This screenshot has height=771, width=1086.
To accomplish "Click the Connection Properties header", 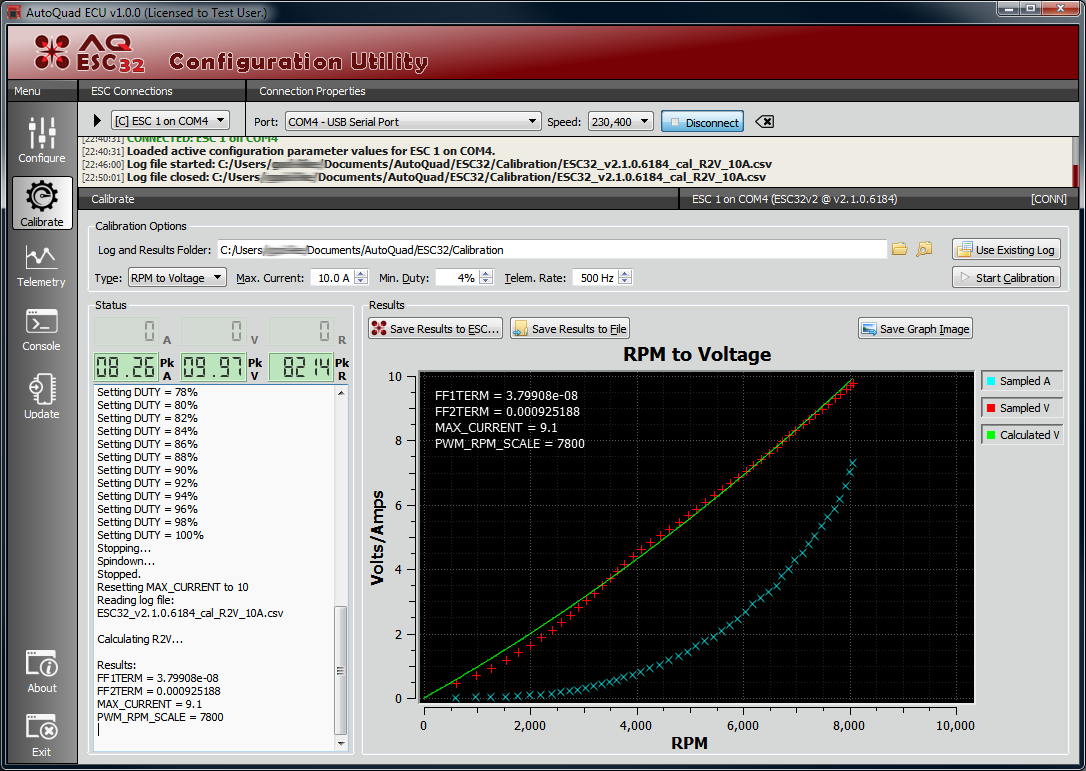I will [312, 91].
